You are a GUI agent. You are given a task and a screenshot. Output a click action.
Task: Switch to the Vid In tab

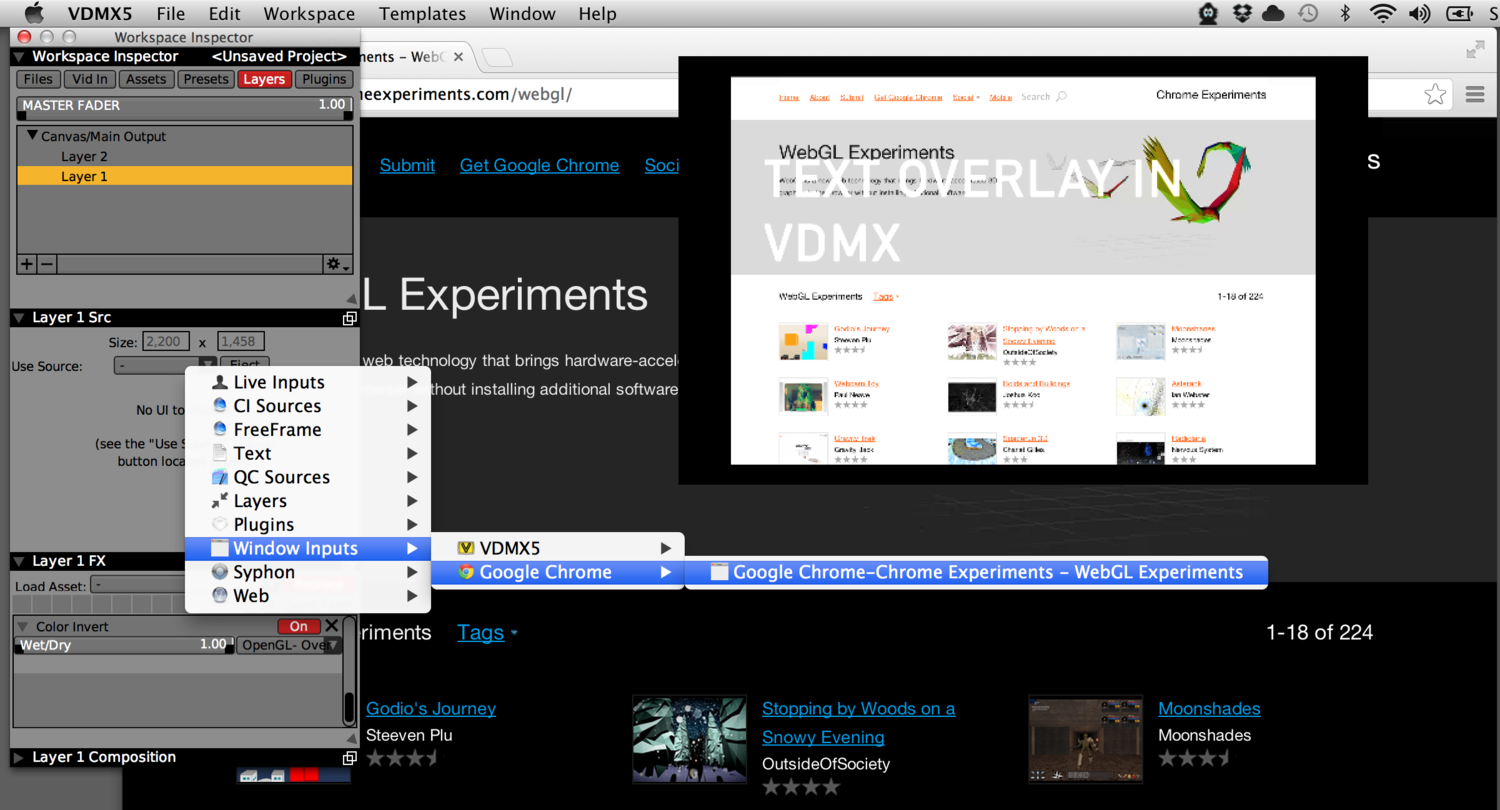[x=90, y=79]
